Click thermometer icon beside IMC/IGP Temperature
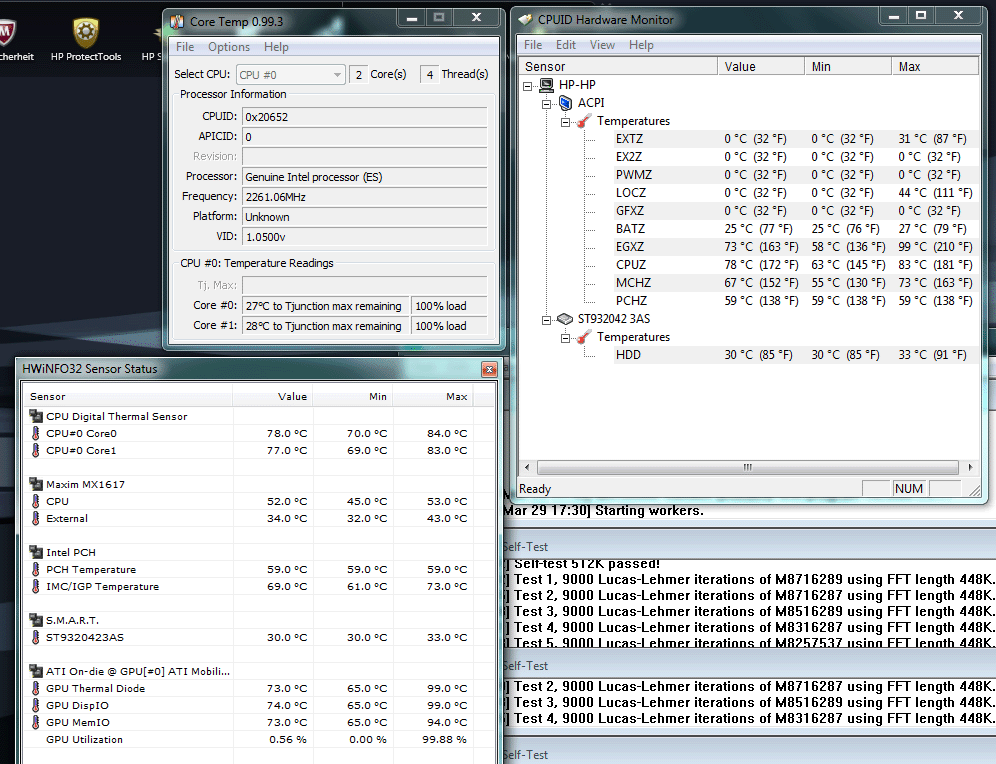The width and height of the screenshot is (996, 764). click(x=36, y=586)
